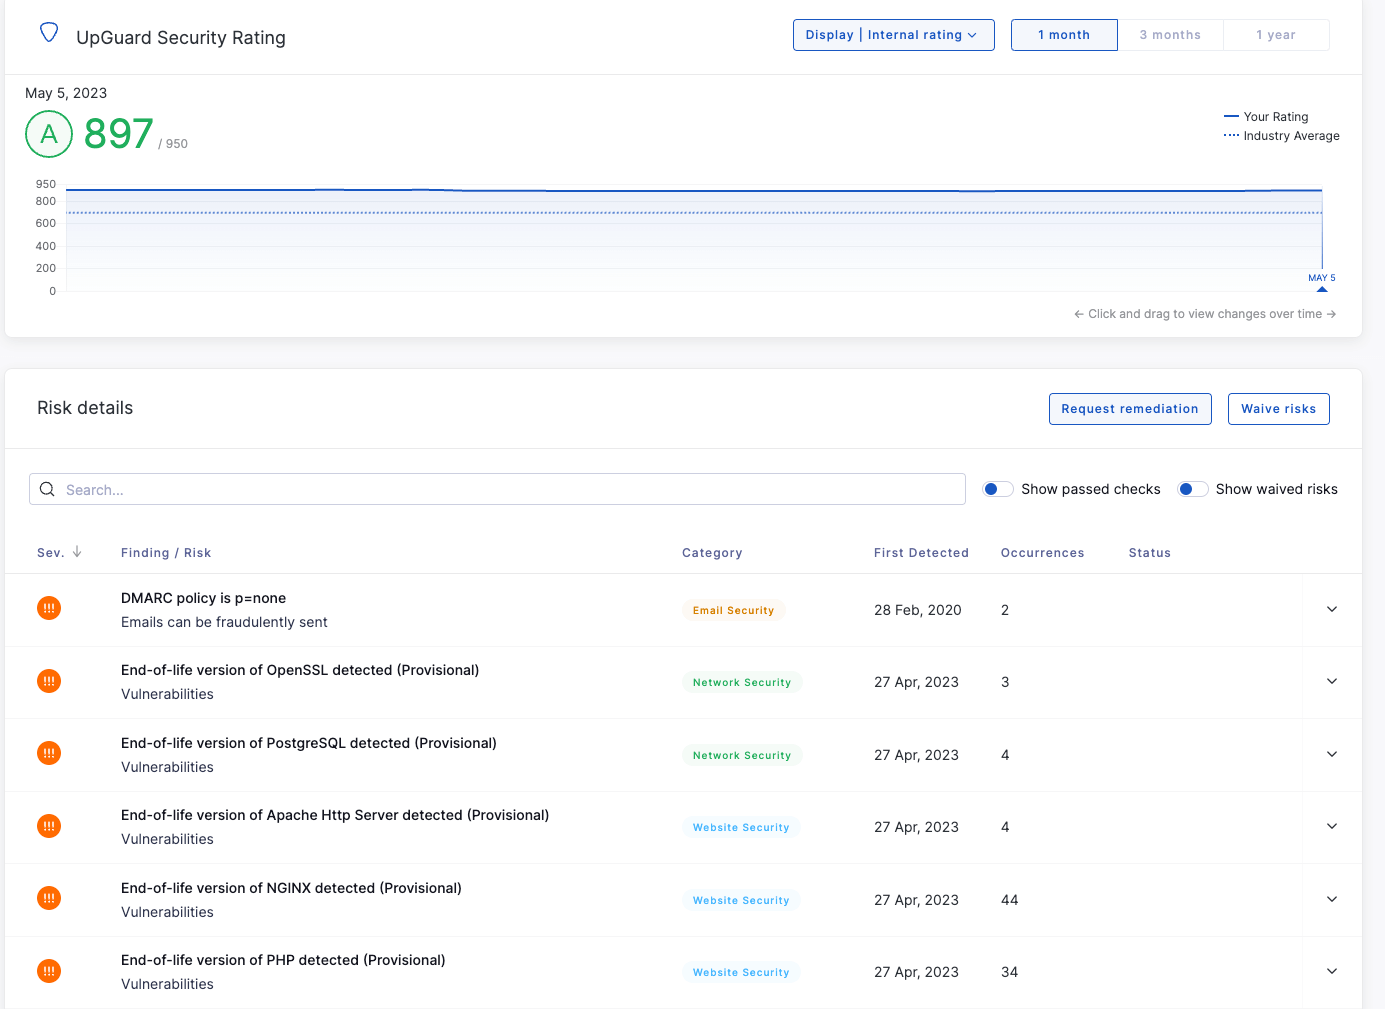Click the Waive risks button
The width and height of the screenshot is (1385, 1009).
click(1279, 409)
